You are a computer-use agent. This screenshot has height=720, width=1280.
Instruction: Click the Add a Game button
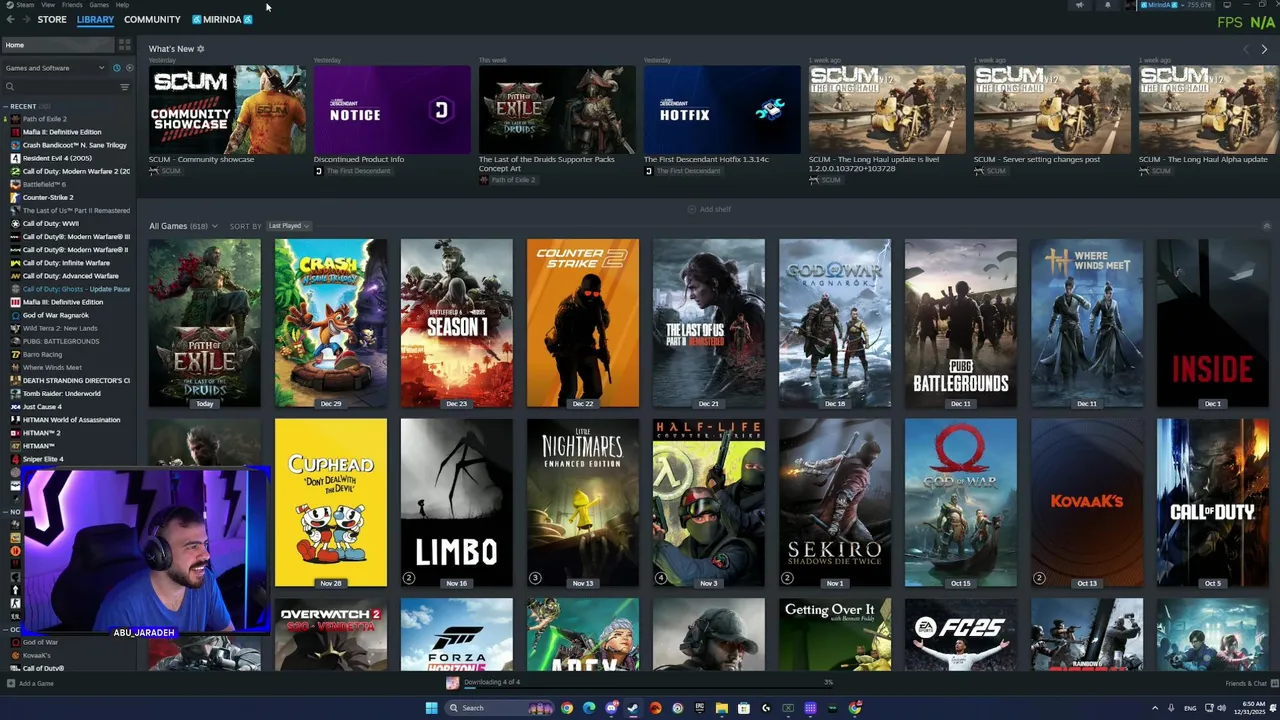click(x=30, y=683)
